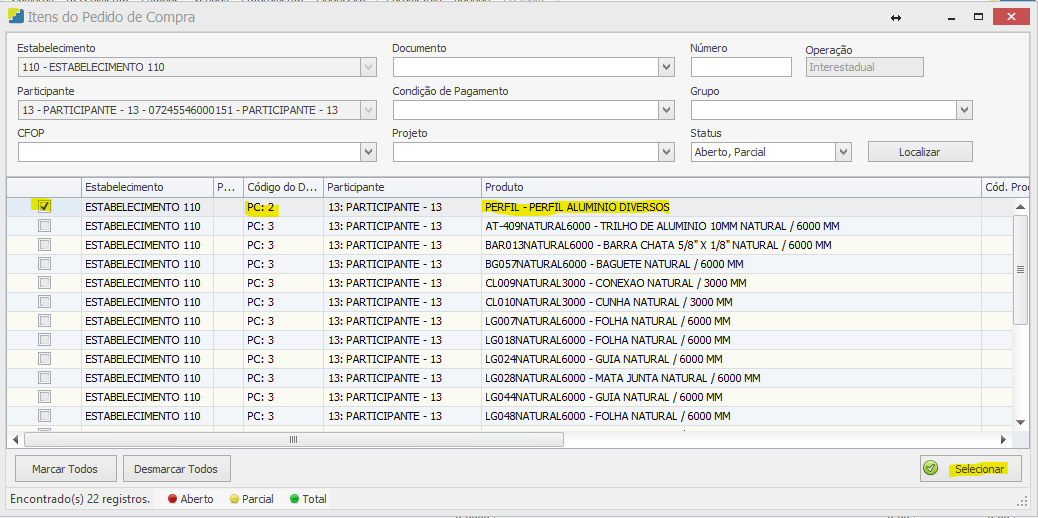
Task: Tick the BAR013NATURAL6000 barra chata row checkbox
Action: (44, 245)
